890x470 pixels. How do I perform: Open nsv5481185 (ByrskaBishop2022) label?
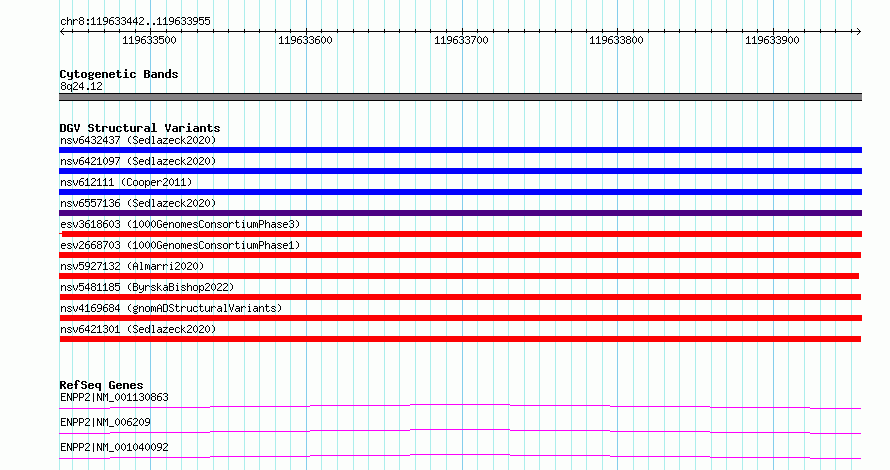[x=147, y=287]
